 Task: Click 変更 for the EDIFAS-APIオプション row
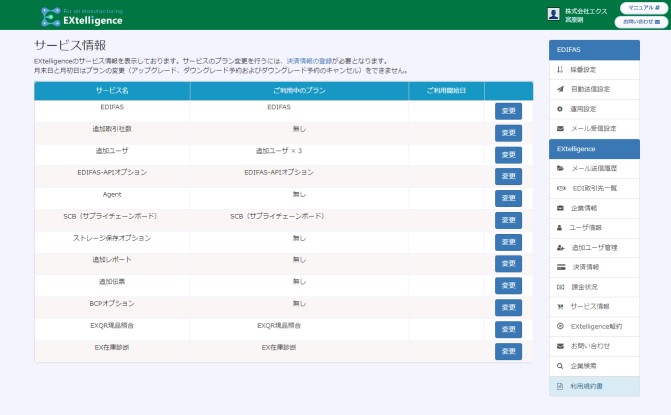508,176
